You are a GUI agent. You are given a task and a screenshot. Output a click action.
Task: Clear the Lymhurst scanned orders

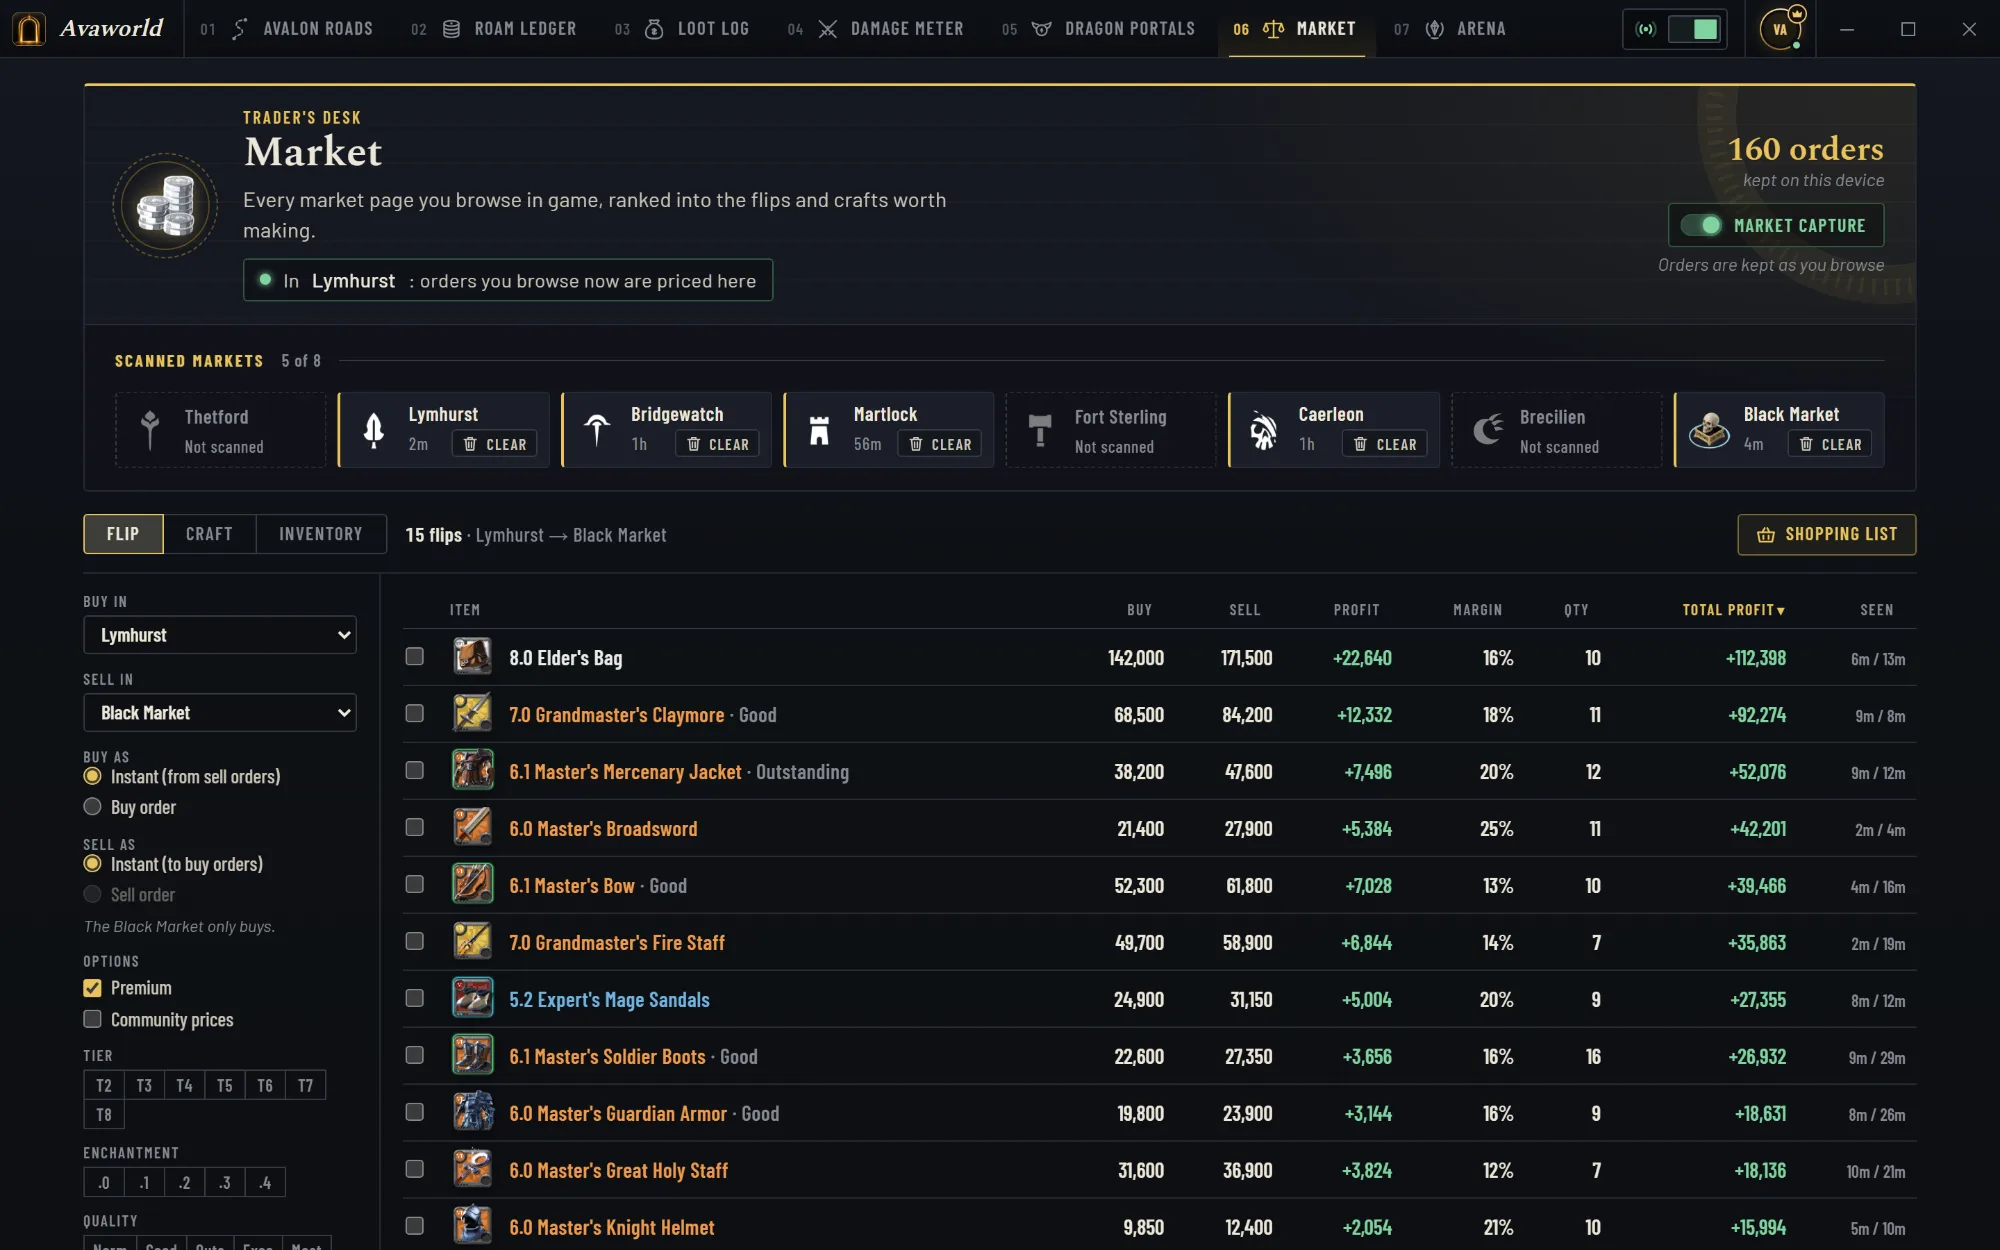[495, 444]
